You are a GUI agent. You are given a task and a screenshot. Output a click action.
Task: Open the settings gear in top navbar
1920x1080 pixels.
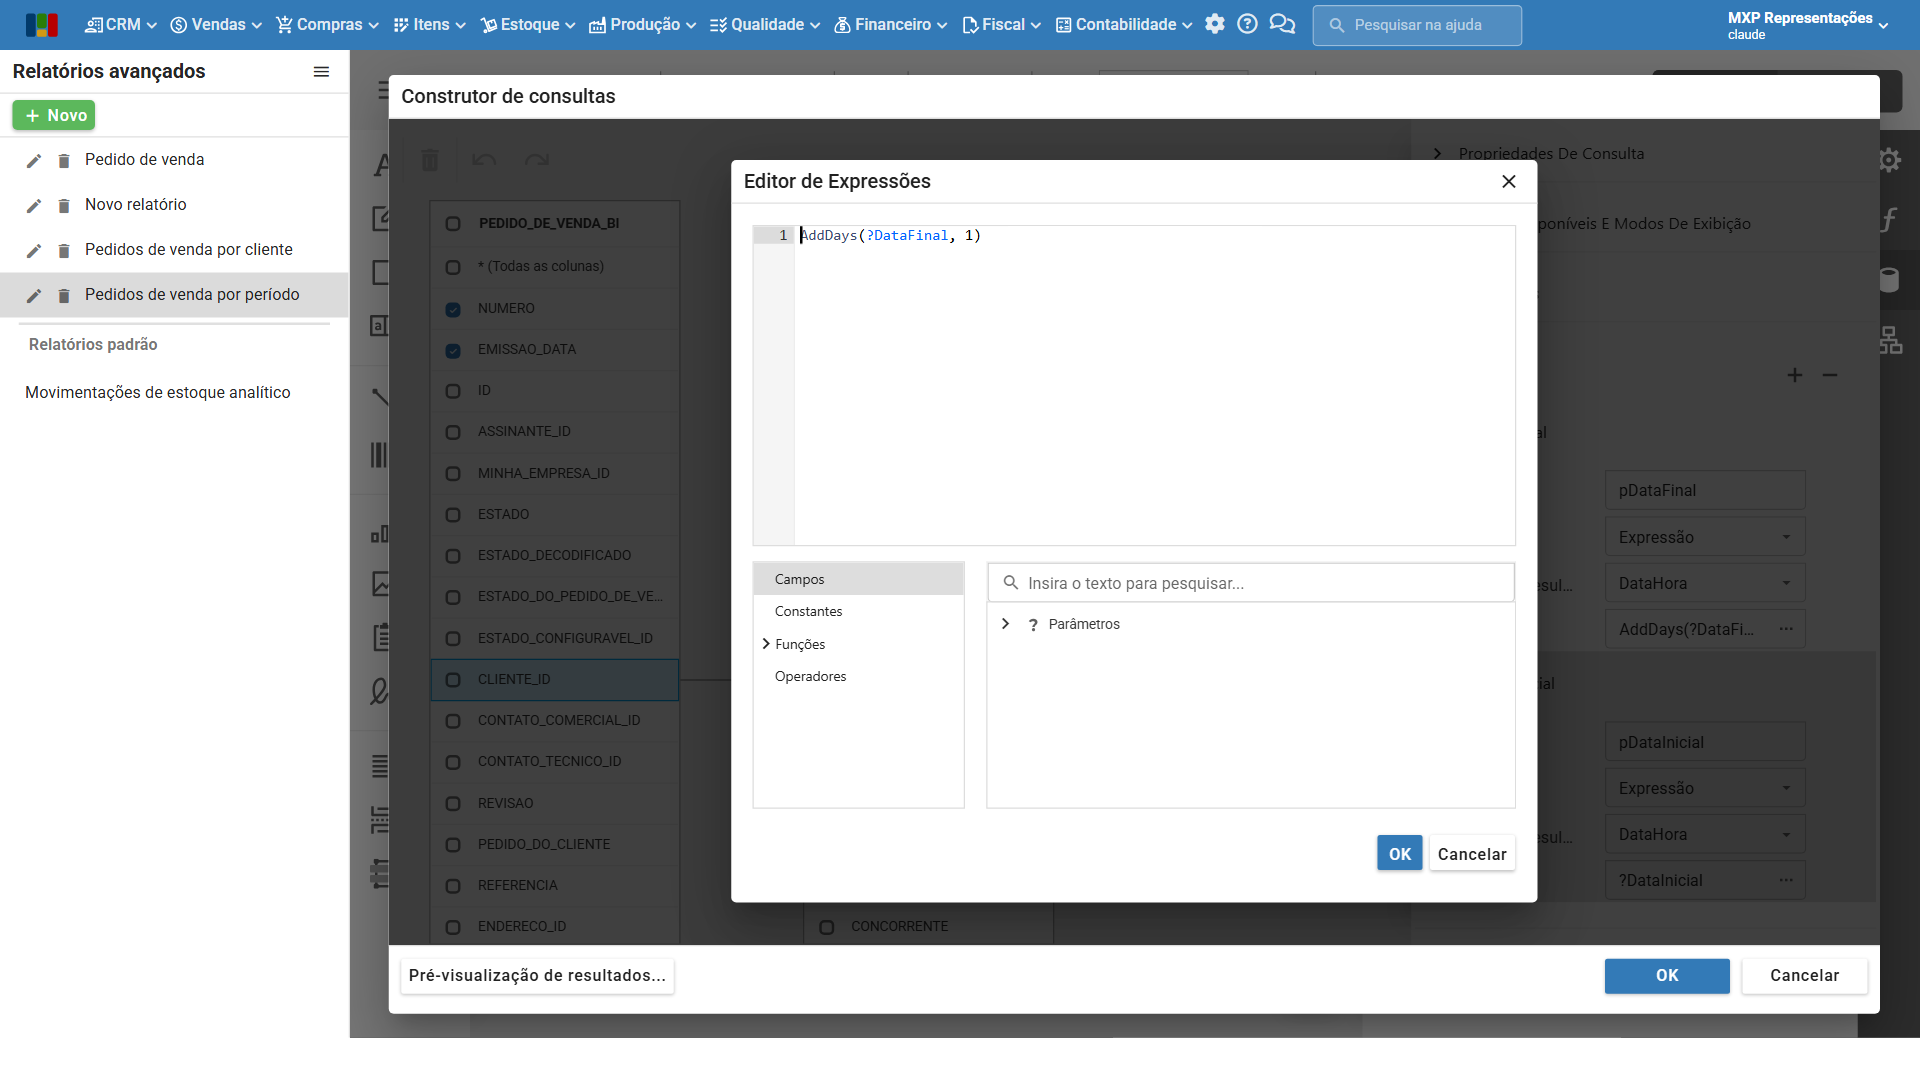pos(1214,24)
